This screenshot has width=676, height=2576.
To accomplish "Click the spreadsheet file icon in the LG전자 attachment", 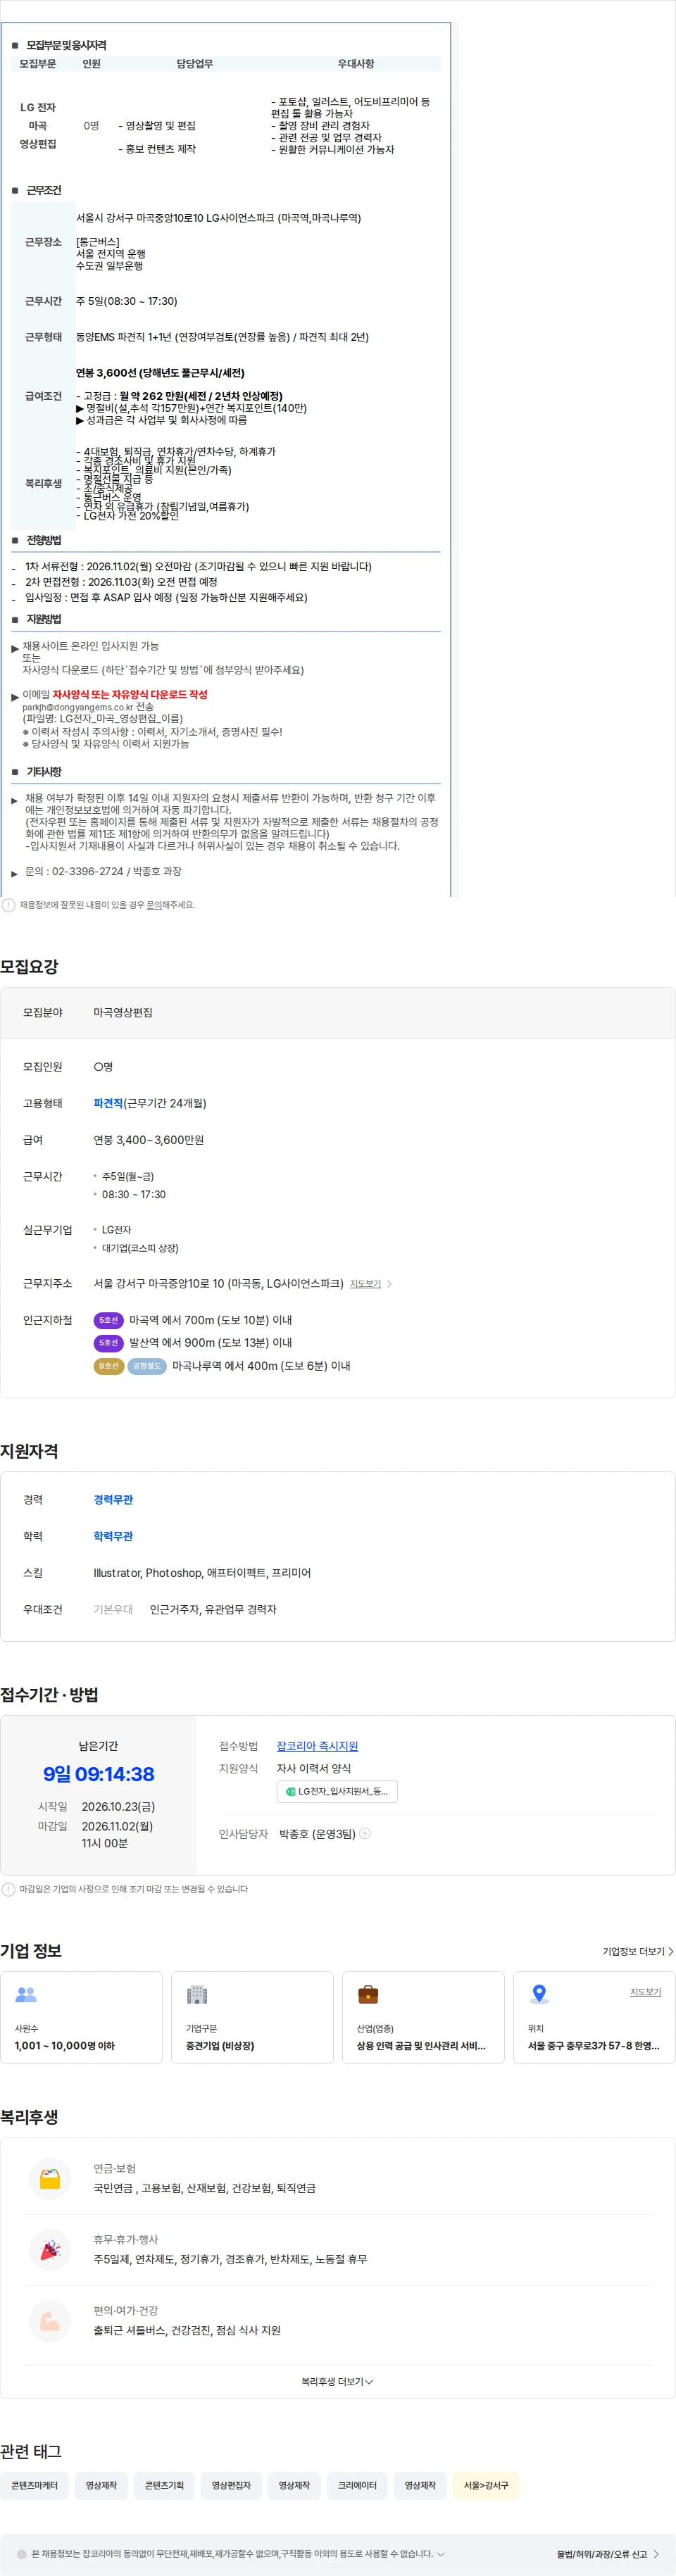I will (x=290, y=1791).
